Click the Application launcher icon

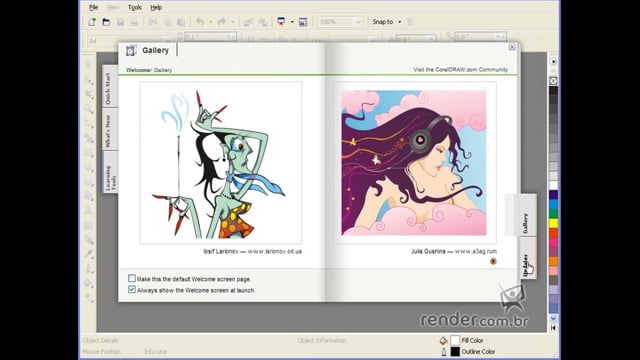(x=281, y=22)
